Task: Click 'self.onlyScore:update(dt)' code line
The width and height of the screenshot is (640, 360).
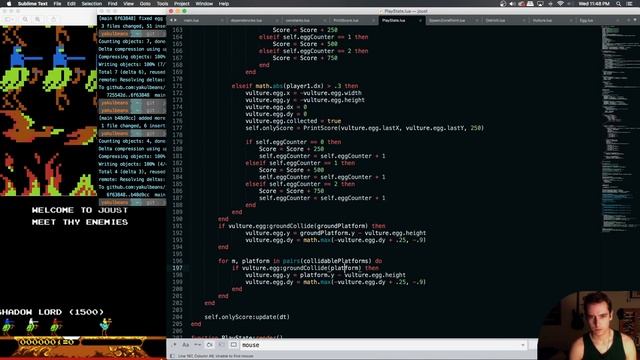Action: pos(247,317)
